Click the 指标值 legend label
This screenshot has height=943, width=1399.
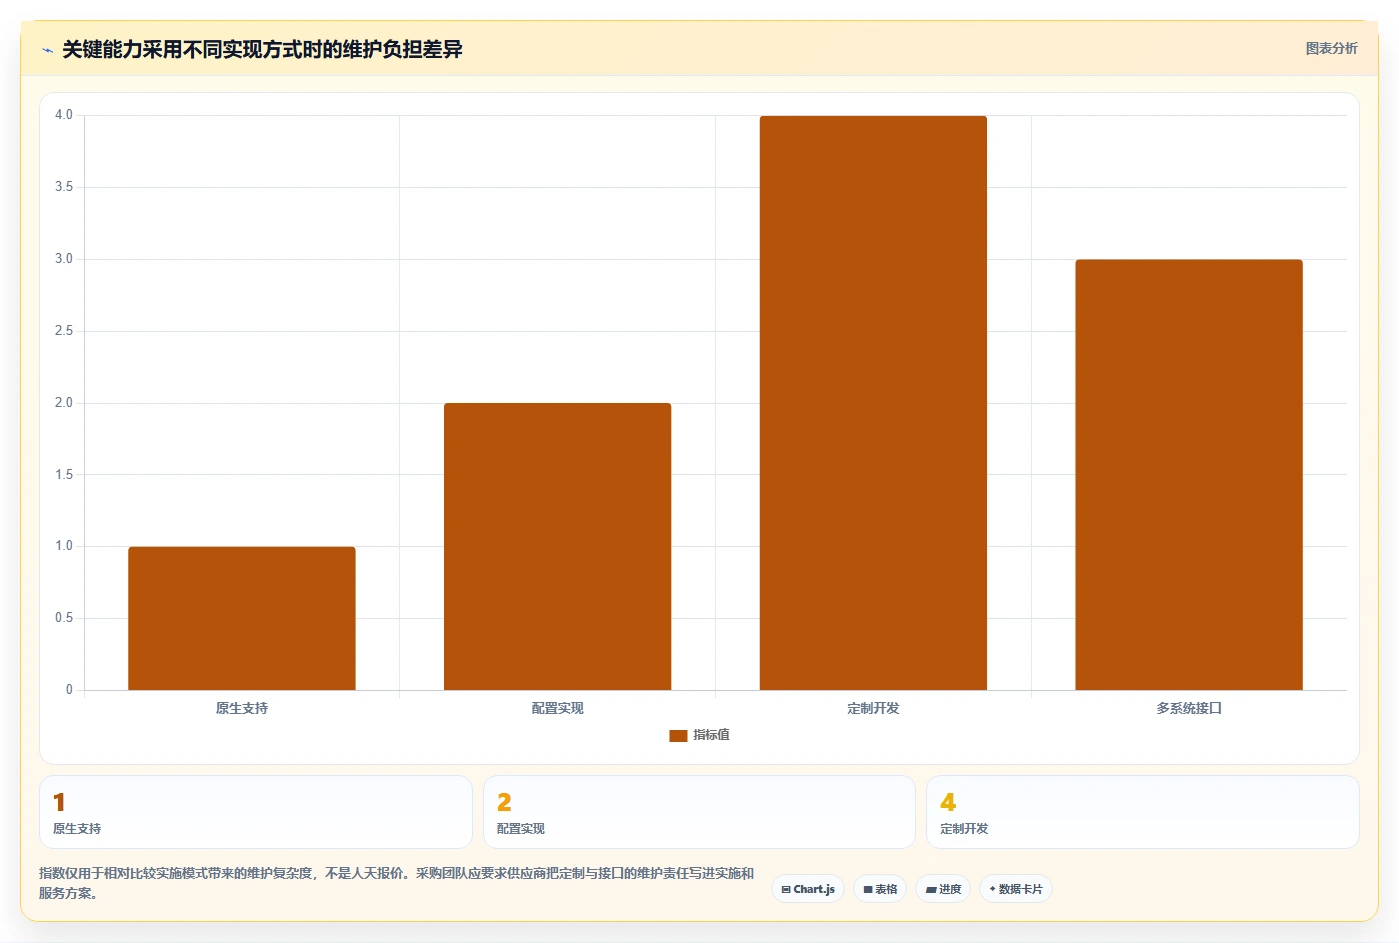pyautogui.click(x=711, y=735)
